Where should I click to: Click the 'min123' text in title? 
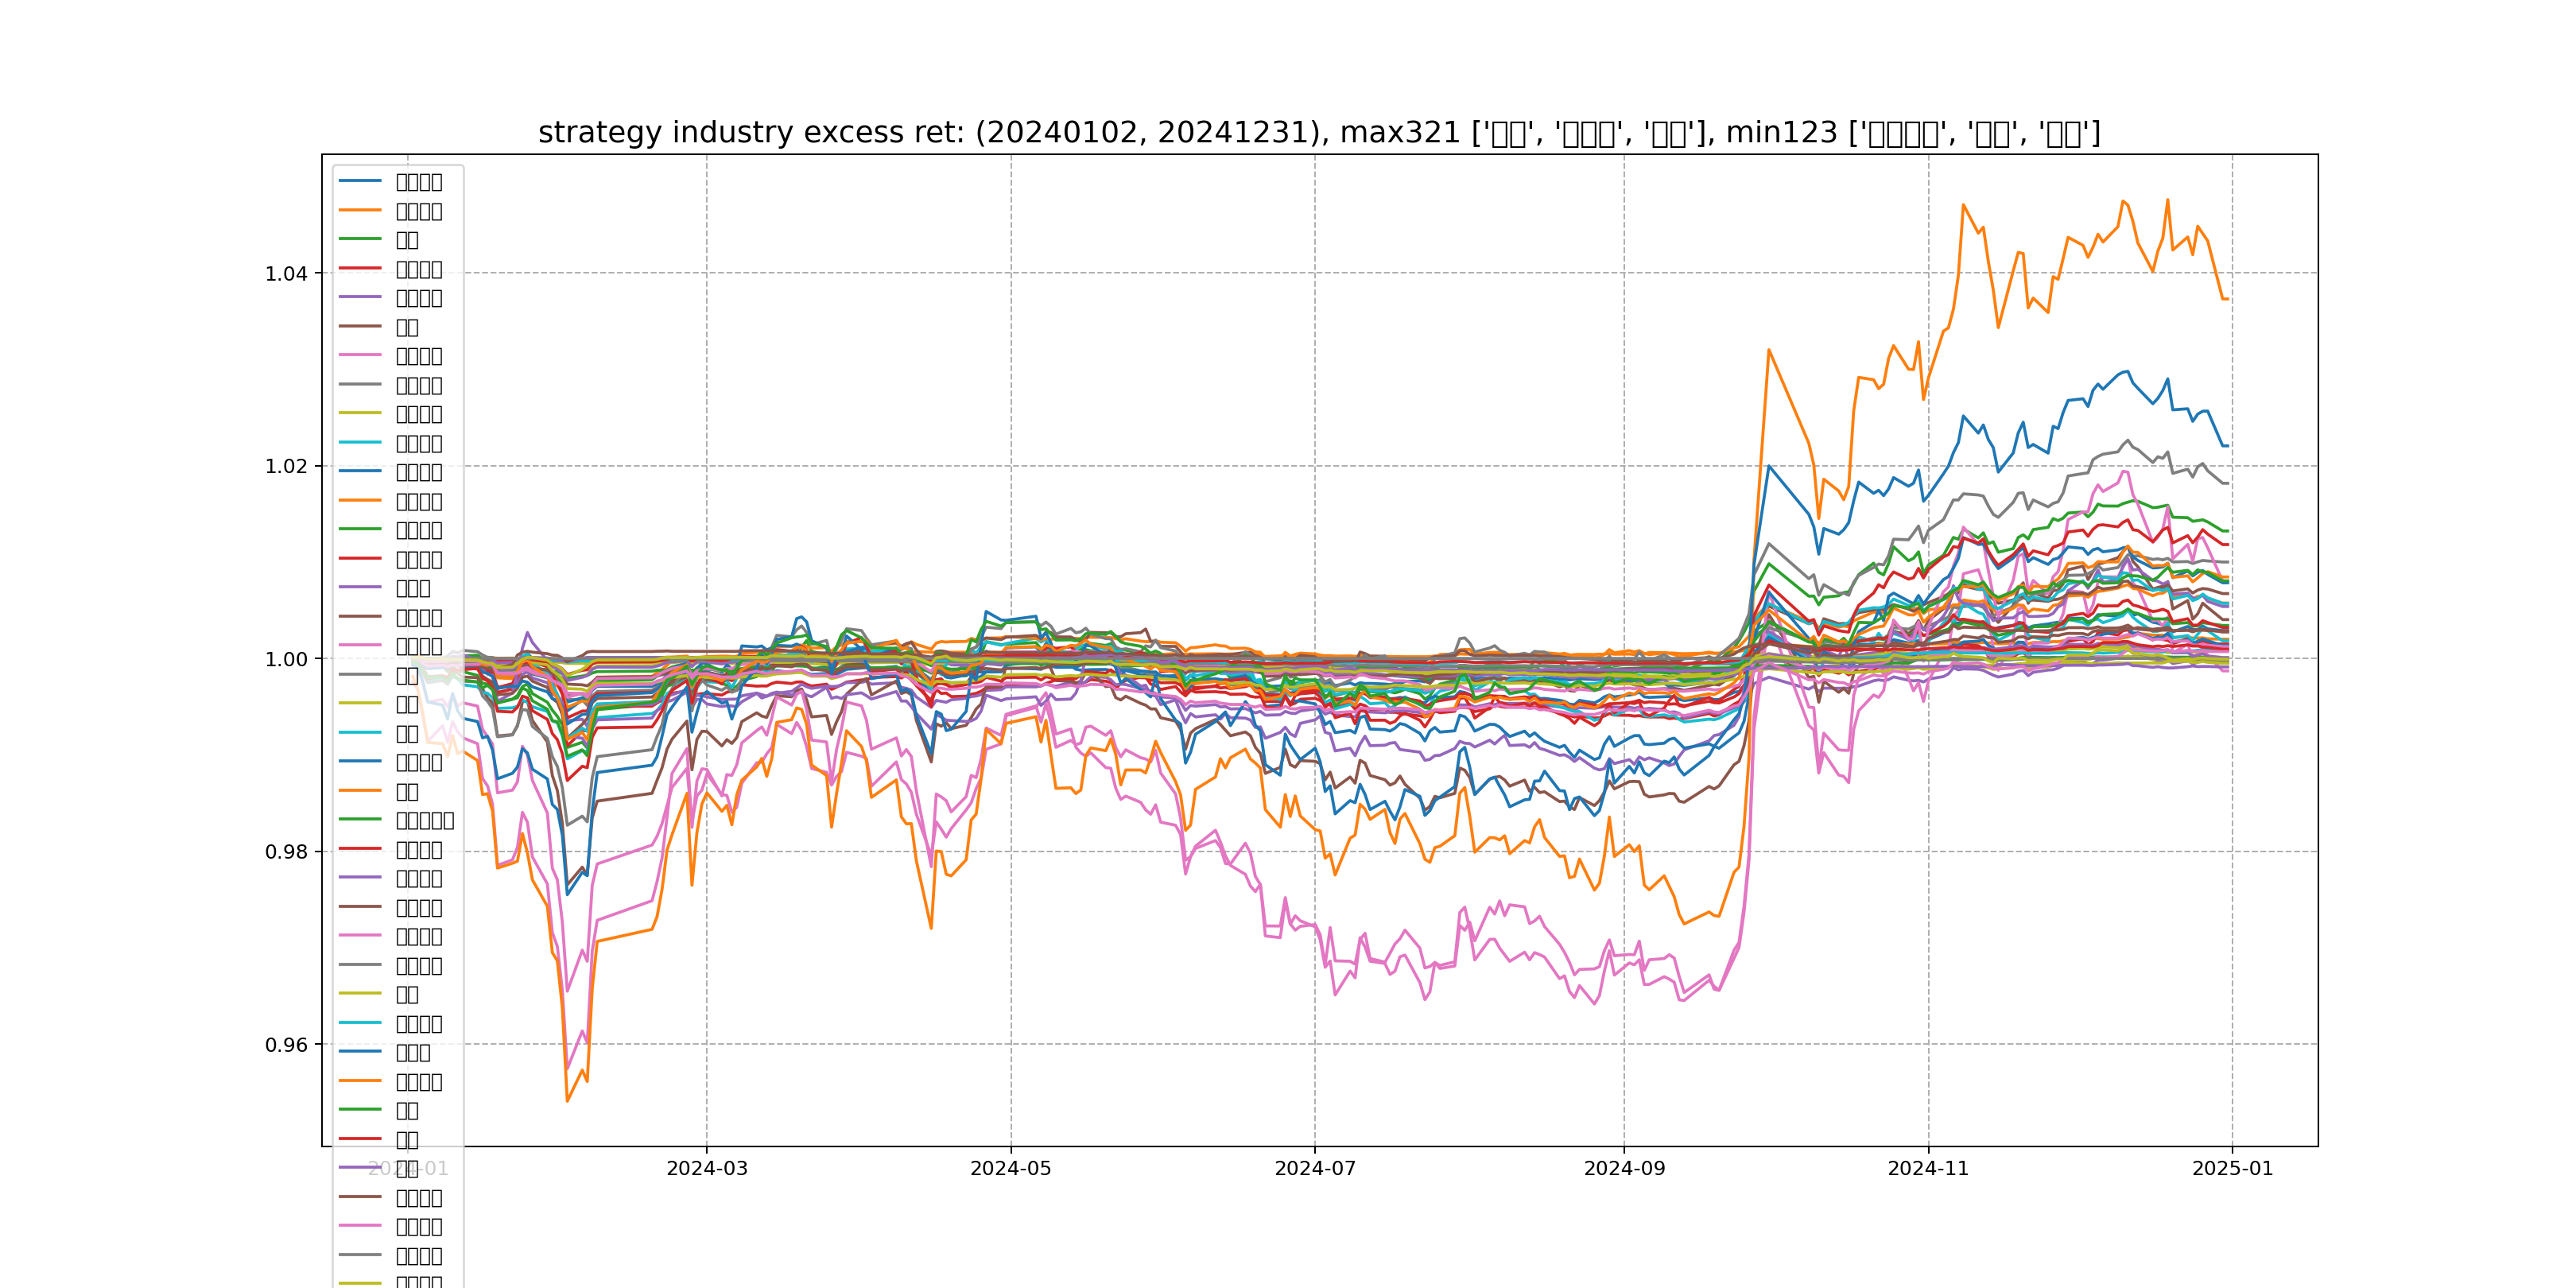click(x=1781, y=133)
